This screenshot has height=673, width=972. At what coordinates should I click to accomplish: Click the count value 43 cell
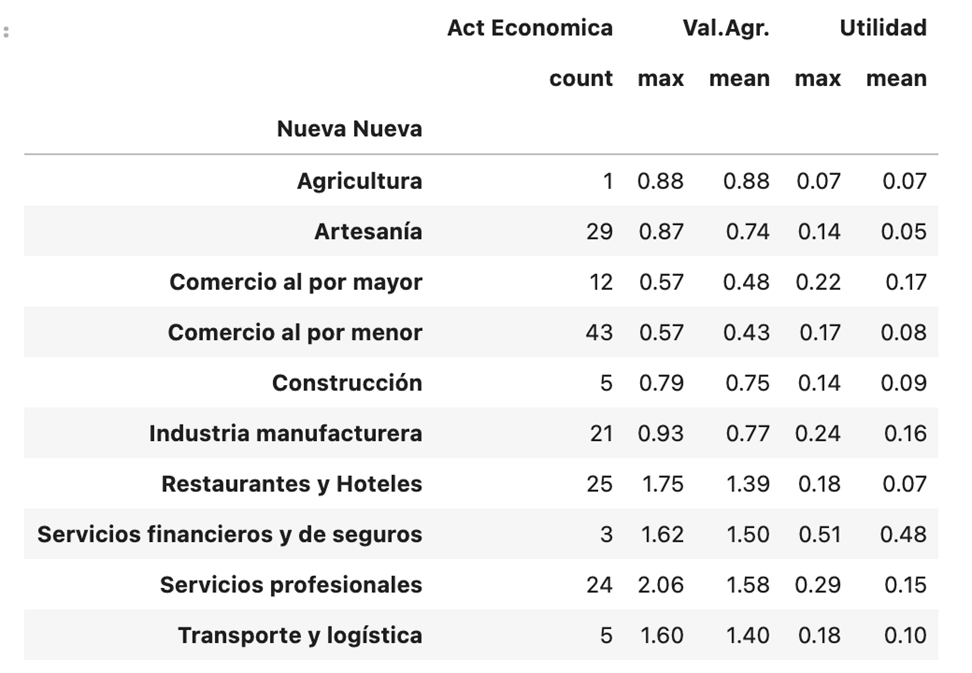pos(599,332)
